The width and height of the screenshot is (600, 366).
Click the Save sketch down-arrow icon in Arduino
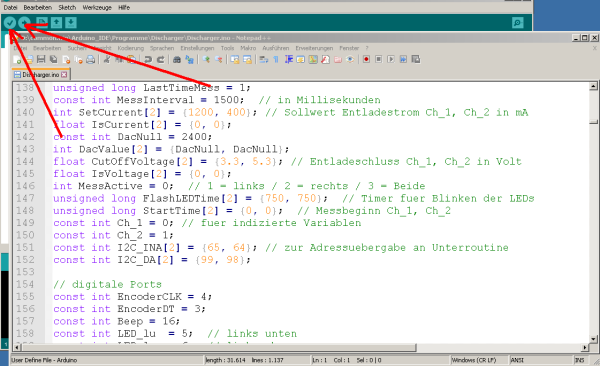71,23
